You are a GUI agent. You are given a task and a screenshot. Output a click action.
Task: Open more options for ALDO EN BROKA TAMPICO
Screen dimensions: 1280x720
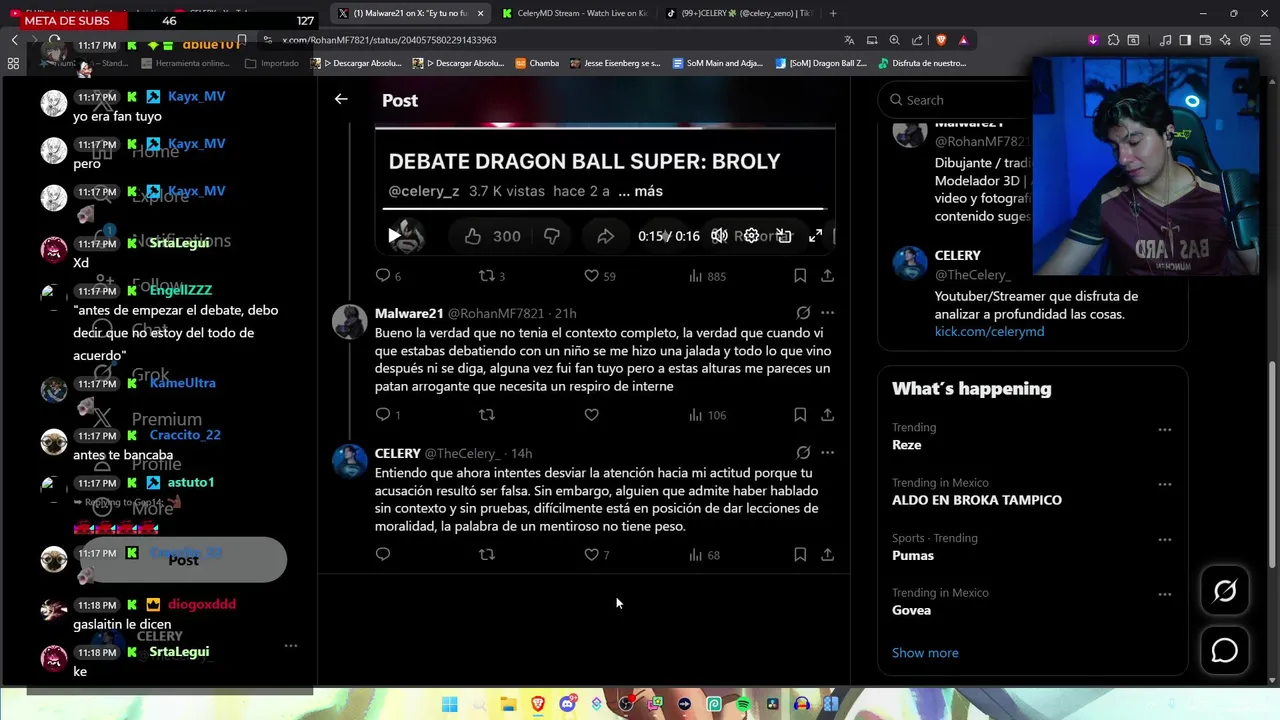[x=1165, y=484]
